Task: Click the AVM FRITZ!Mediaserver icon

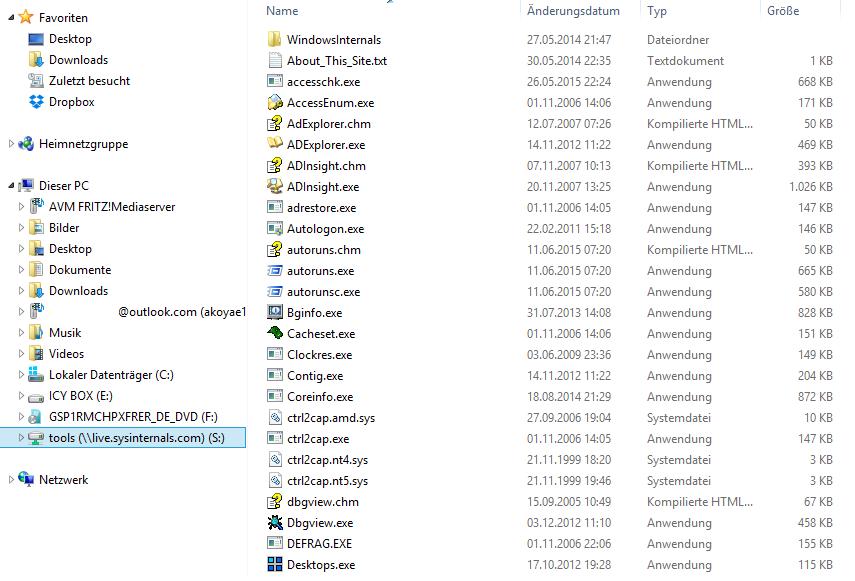Action: click(36, 206)
